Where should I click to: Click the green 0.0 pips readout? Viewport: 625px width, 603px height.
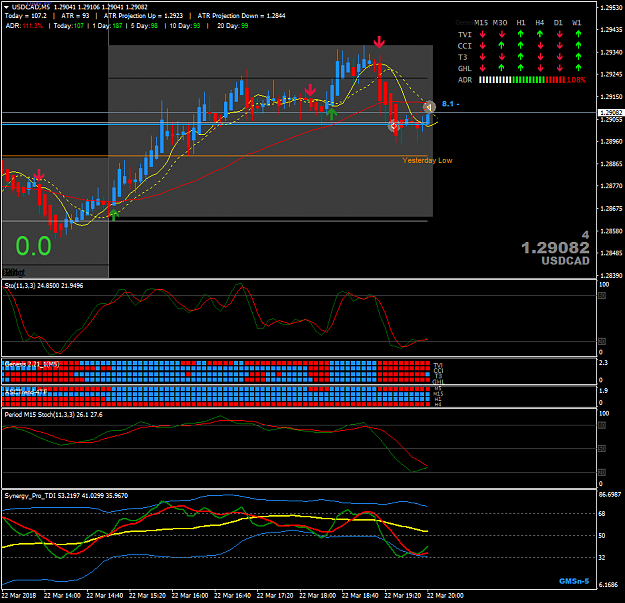pos(33,246)
